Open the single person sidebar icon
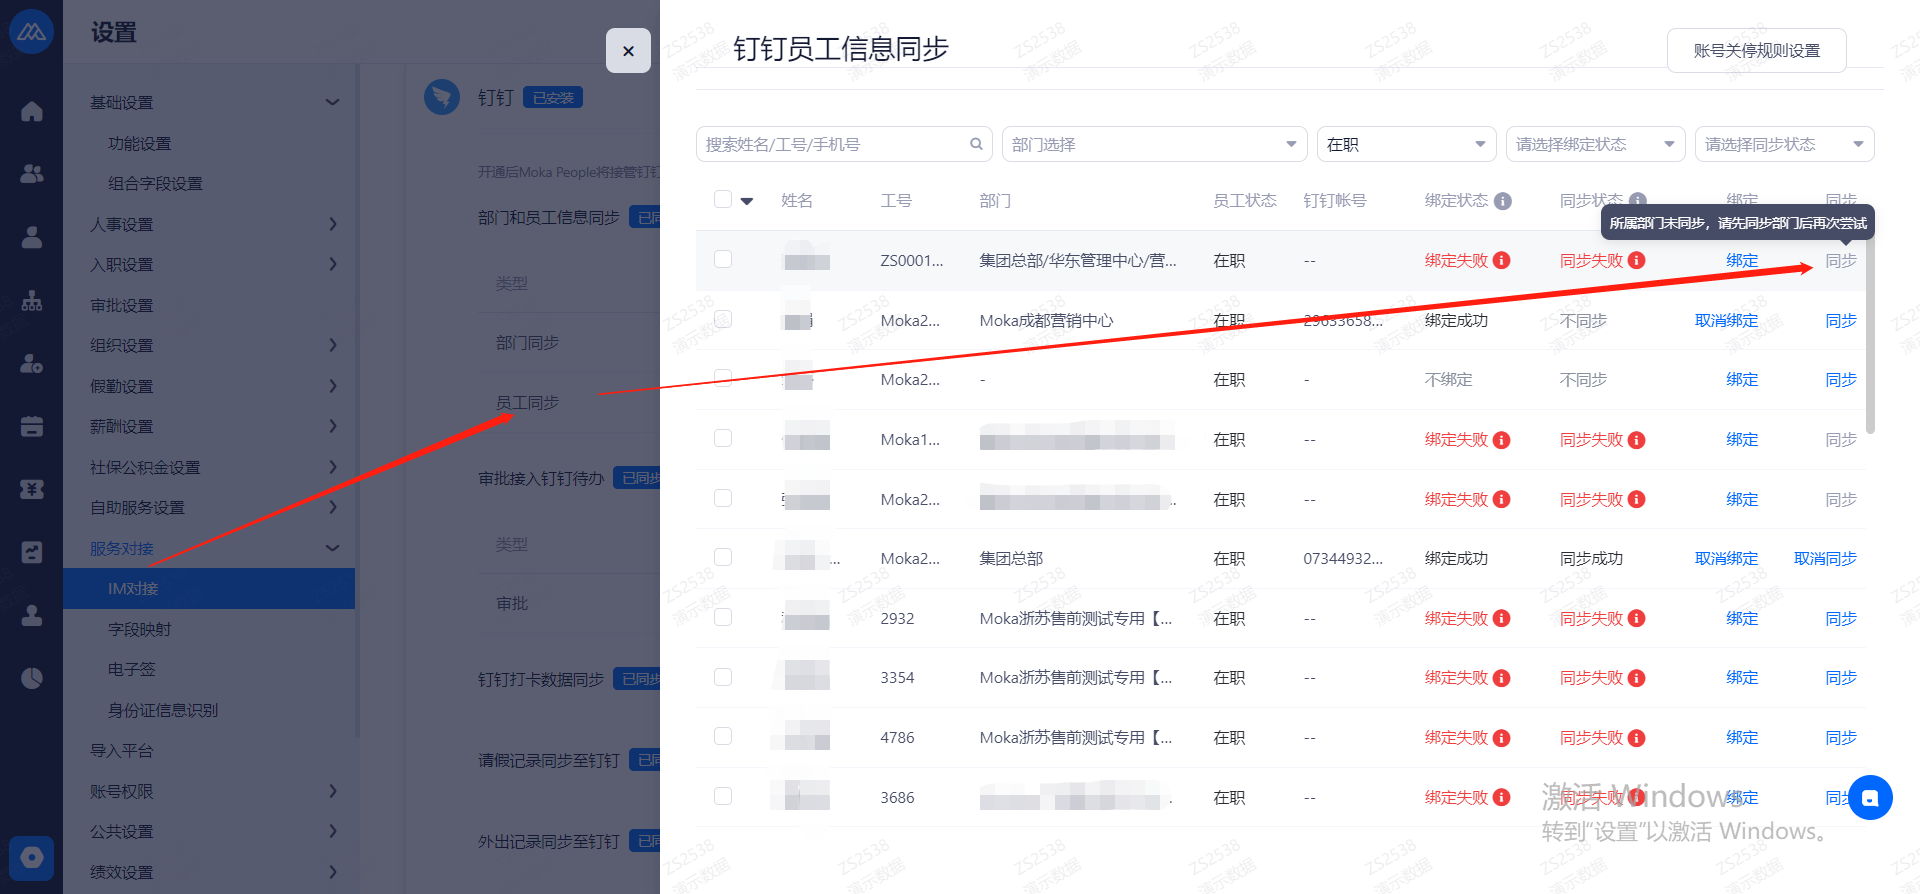Image resolution: width=1920 pixels, height=894 pixels. 32,237
